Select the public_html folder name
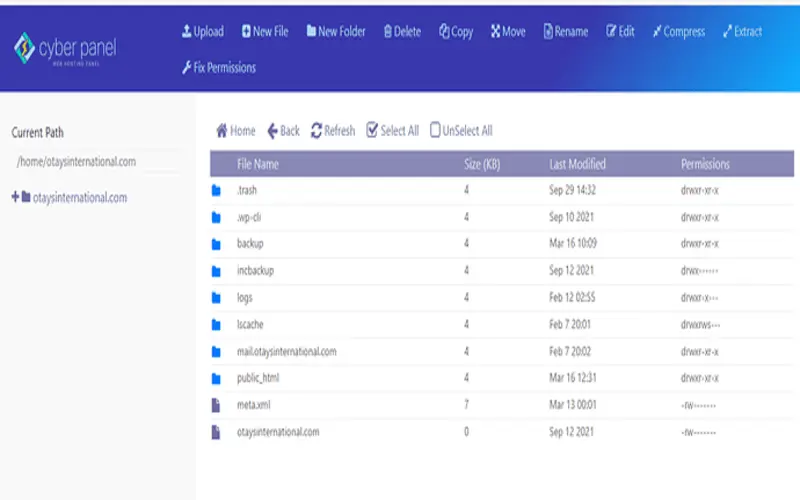The image size is (800, 500). click(x=258, y=378)
